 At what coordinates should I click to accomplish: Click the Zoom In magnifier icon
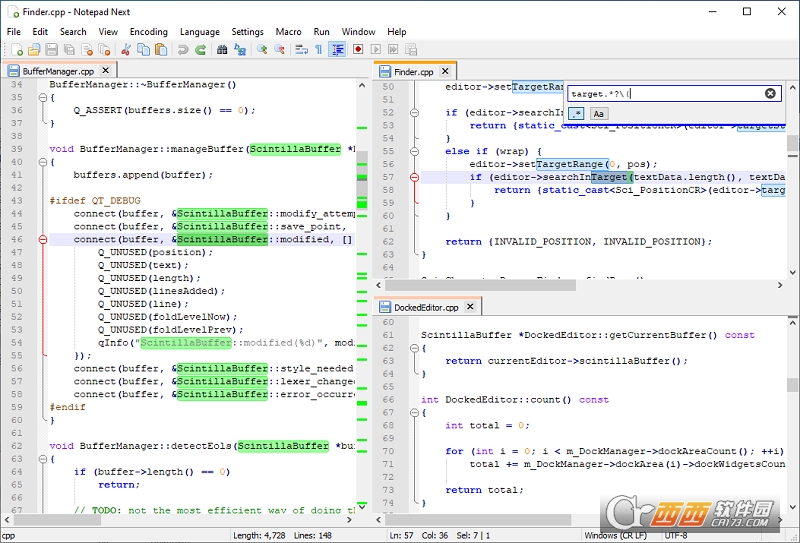coord(262,49)
